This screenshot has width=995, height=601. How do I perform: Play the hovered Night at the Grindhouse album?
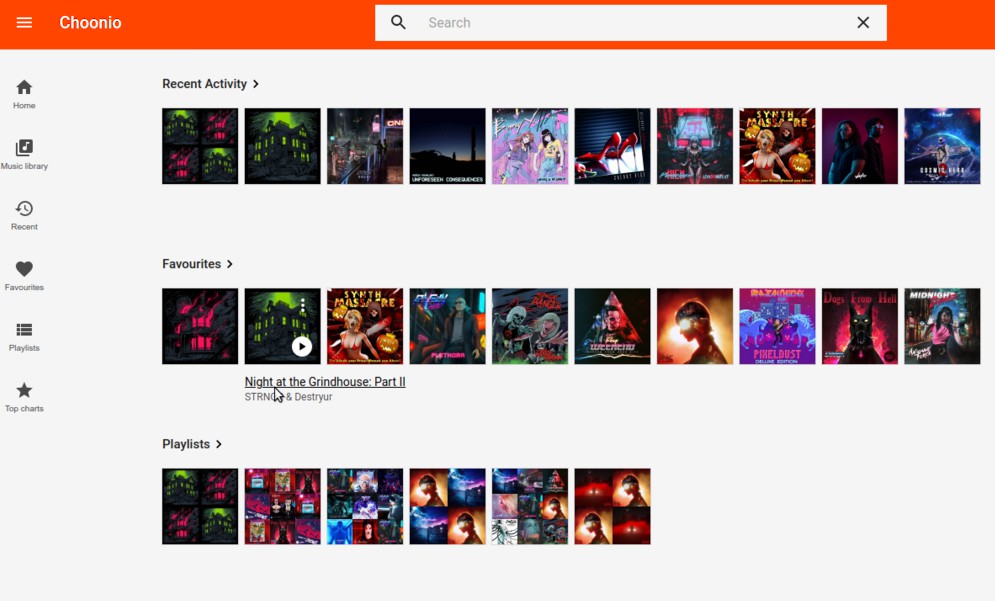302,346
